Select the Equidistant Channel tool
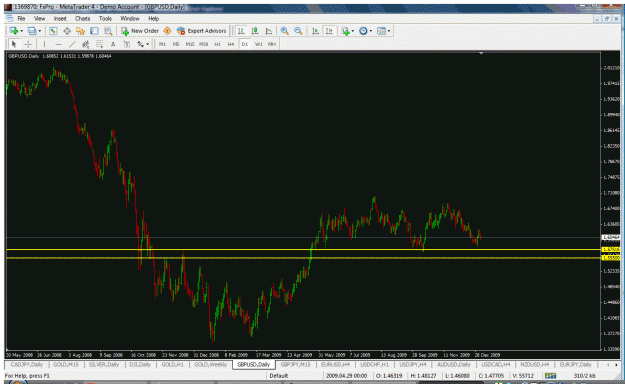 85,44
